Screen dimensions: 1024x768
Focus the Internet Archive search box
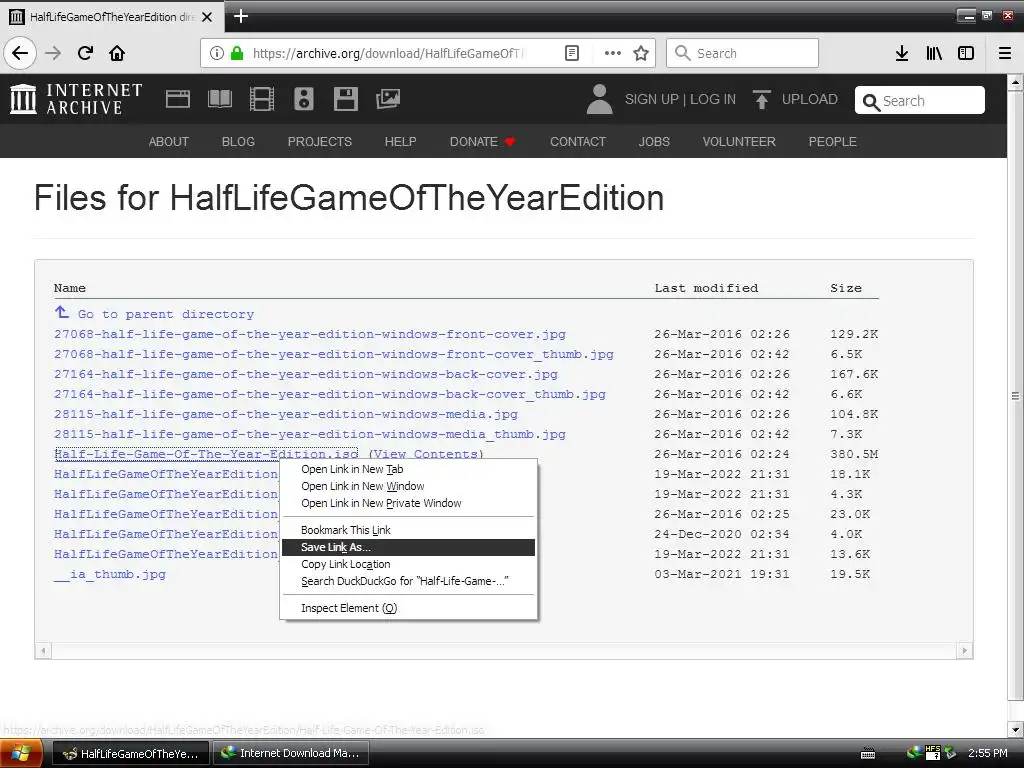coord(920,101)
